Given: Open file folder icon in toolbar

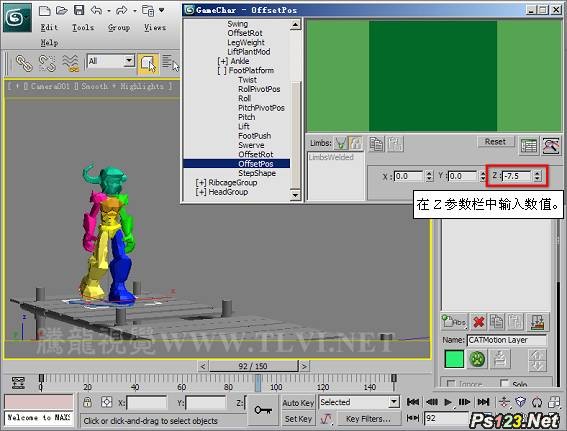Looking at the screenshot, I should [61, 10].
